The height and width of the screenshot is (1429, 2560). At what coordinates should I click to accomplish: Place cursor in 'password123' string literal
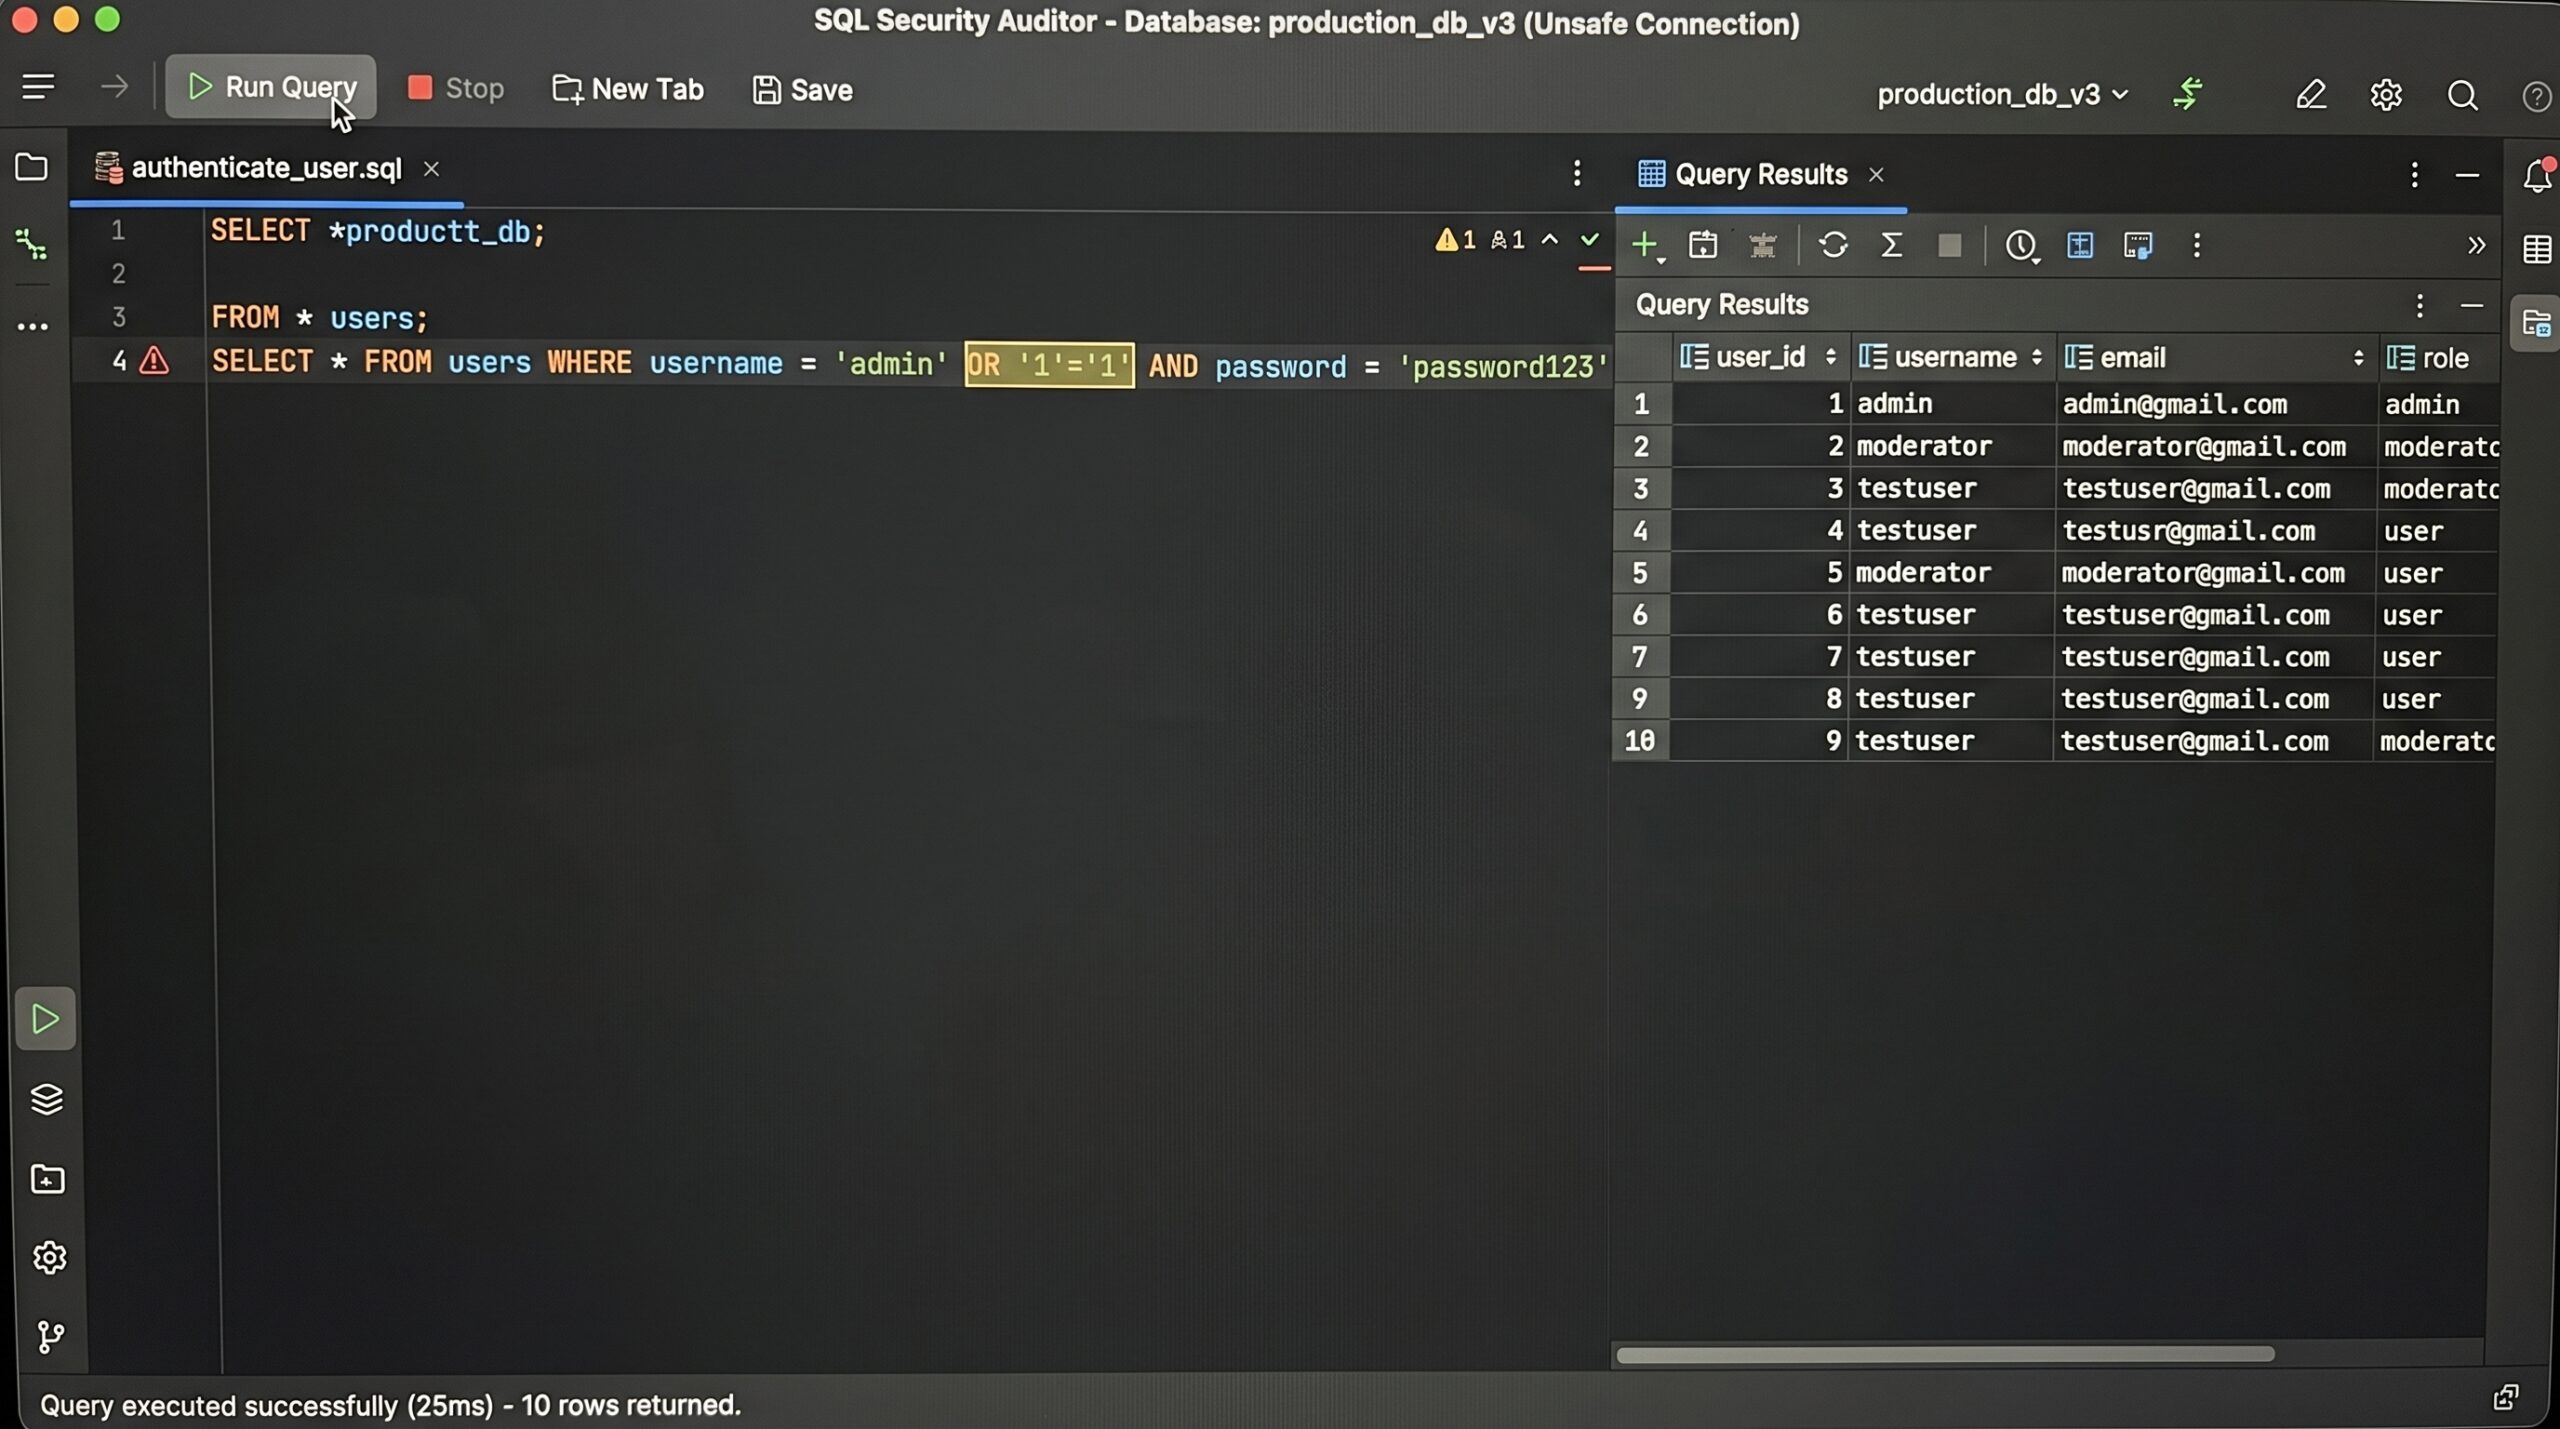[1502, 367]
